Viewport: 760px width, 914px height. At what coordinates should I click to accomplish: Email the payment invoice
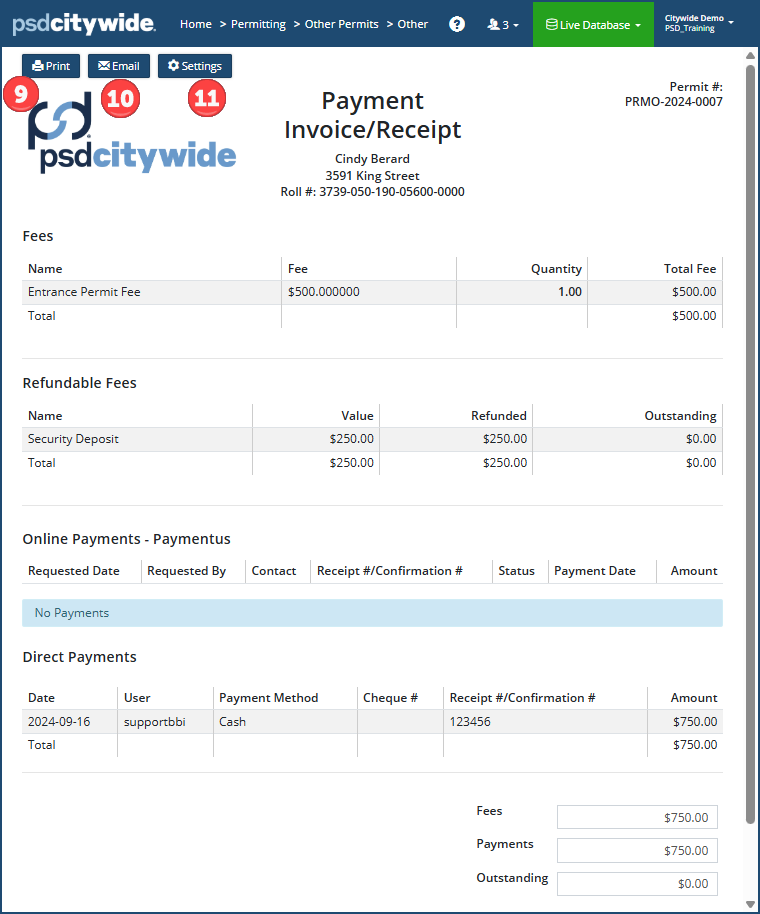119,66
